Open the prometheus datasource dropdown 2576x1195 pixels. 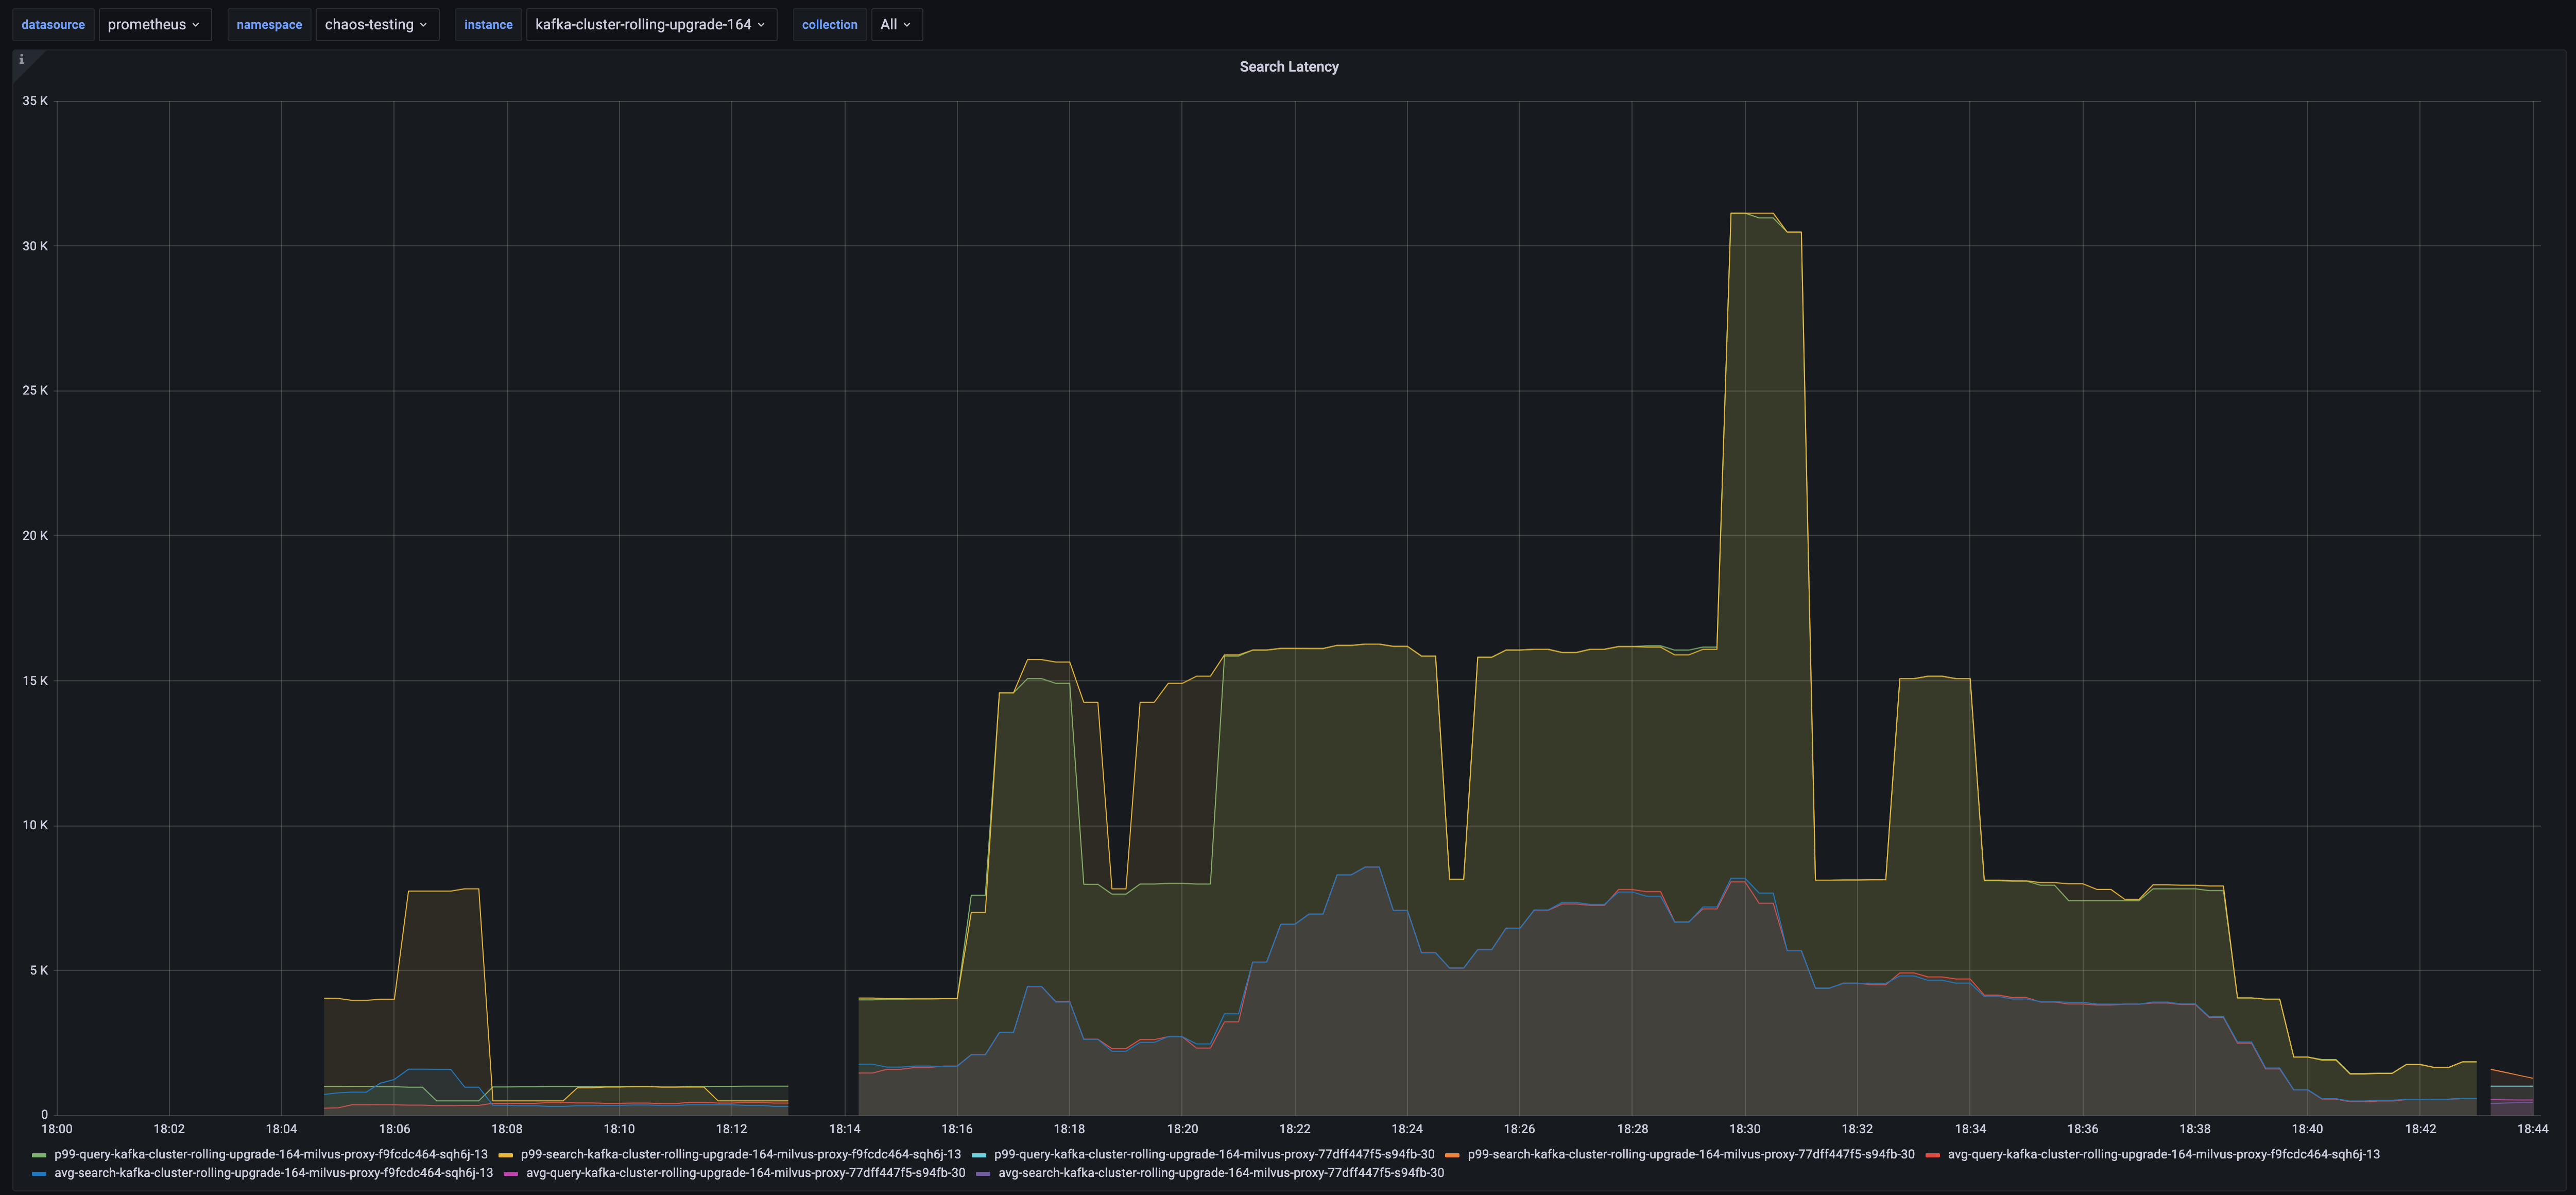(x=155, y=24)
